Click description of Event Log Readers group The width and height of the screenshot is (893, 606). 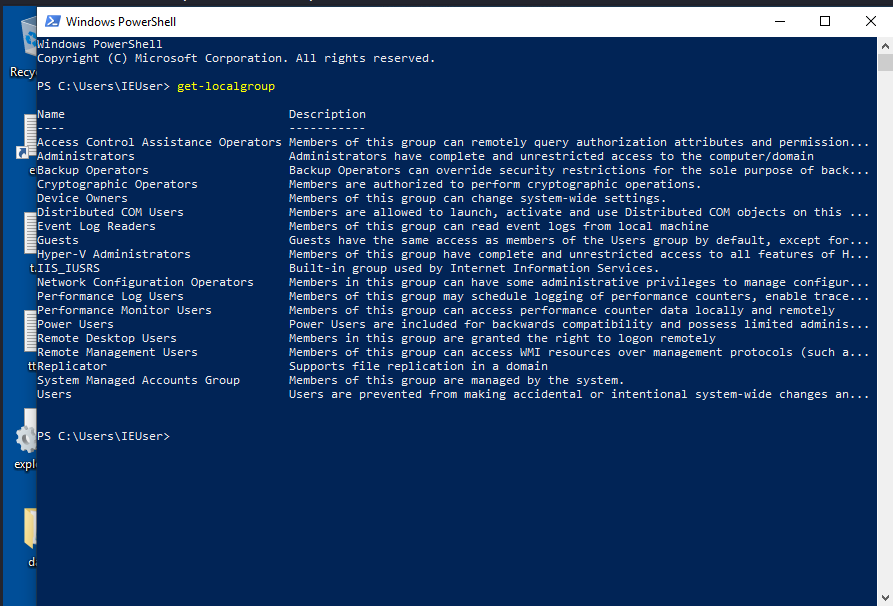coord(499,226)
